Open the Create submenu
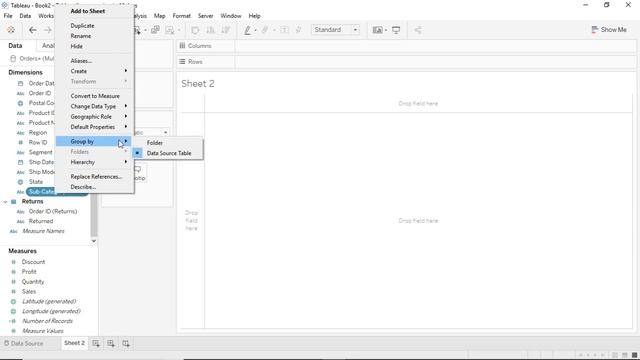Viewport: 640px width, 360px height. tap(95, 71)
